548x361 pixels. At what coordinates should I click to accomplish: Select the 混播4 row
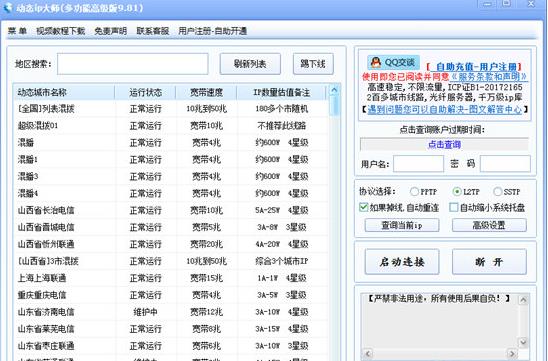(171, 193)
